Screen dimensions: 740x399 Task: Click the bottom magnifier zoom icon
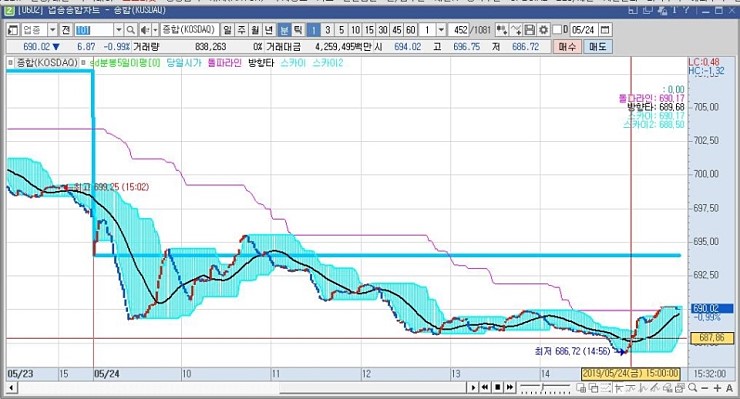(692, 388)
